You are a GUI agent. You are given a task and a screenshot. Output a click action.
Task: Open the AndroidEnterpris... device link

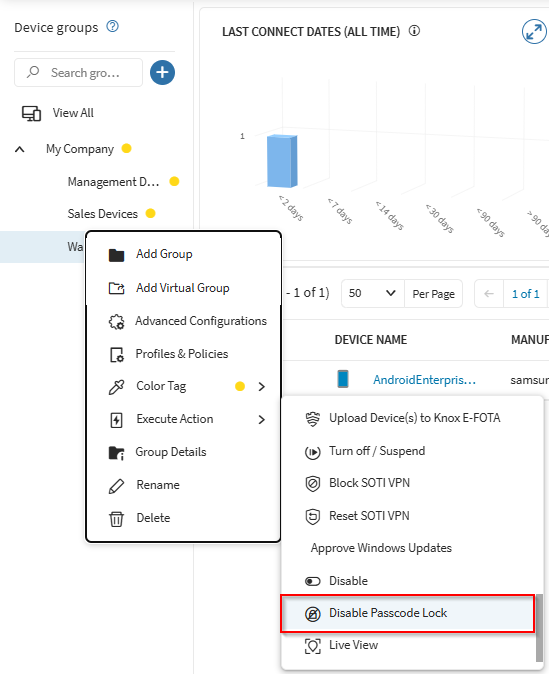[424, 380]
